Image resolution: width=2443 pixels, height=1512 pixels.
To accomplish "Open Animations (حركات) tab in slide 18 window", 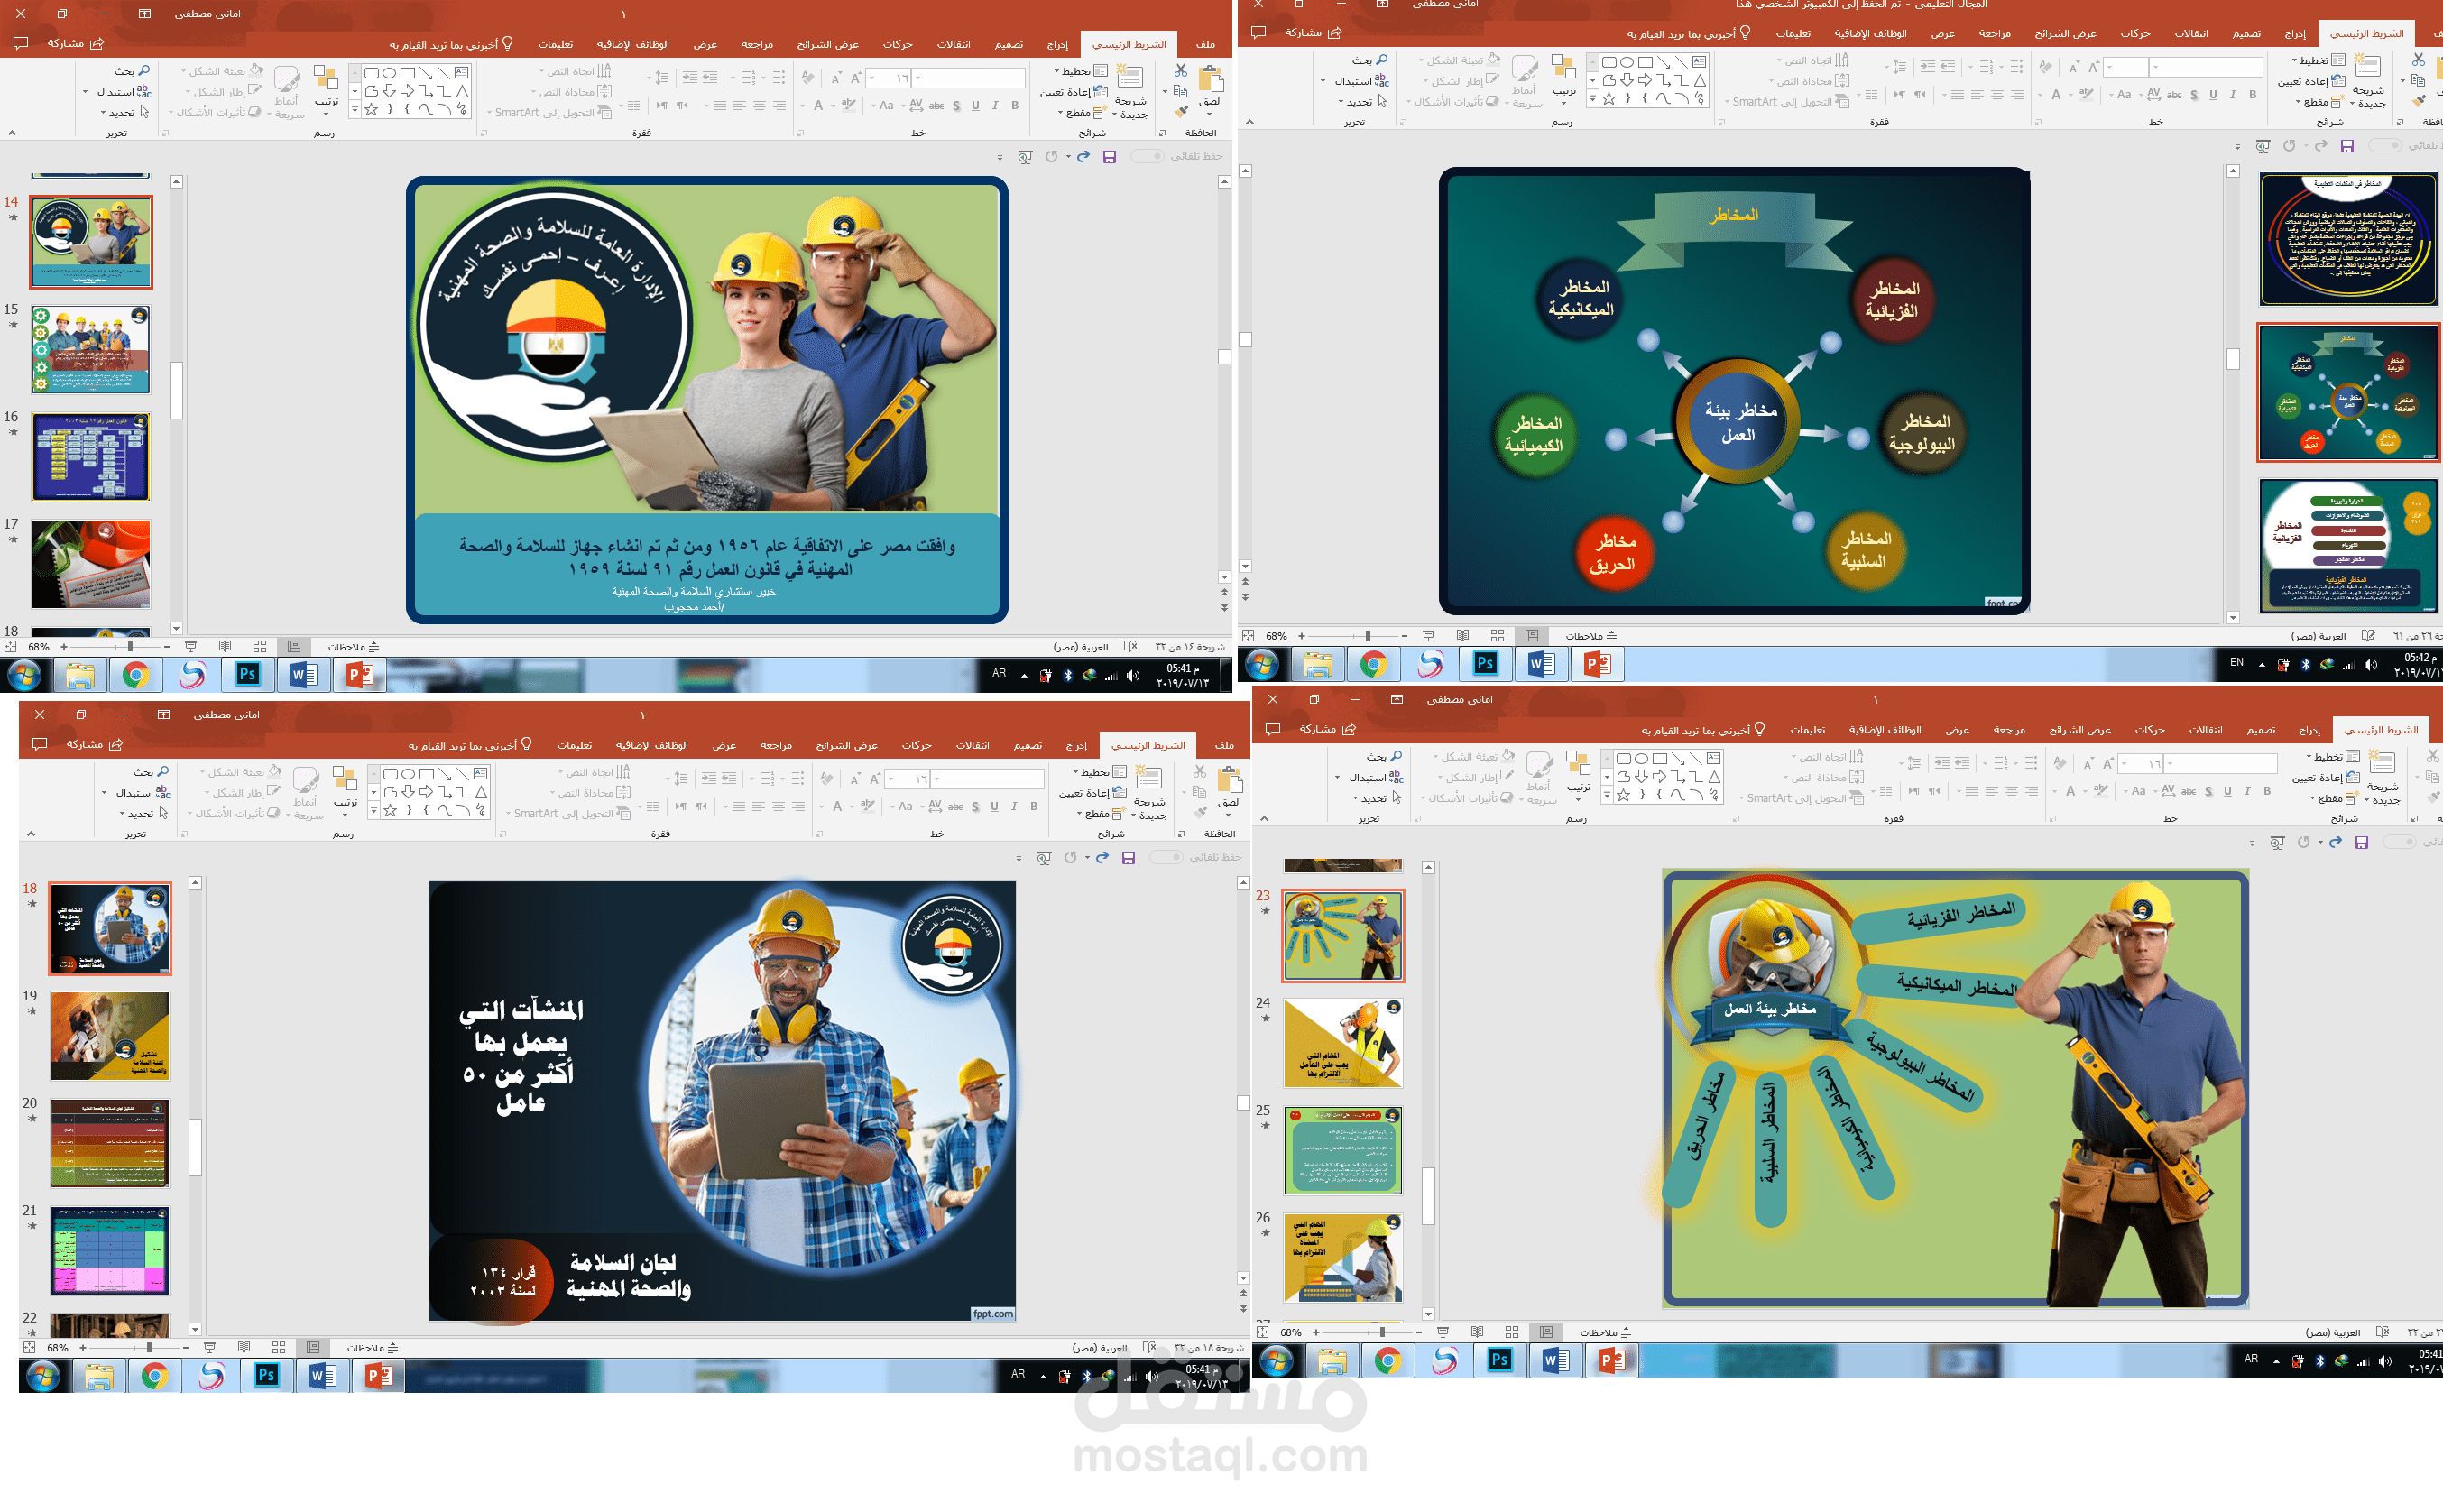I will (916, 745).
